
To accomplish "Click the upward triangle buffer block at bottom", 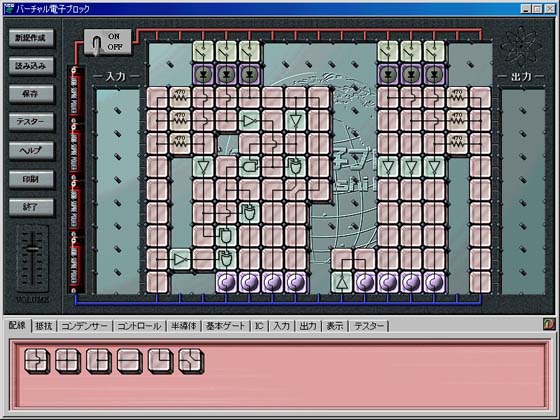I will point(342,282).
